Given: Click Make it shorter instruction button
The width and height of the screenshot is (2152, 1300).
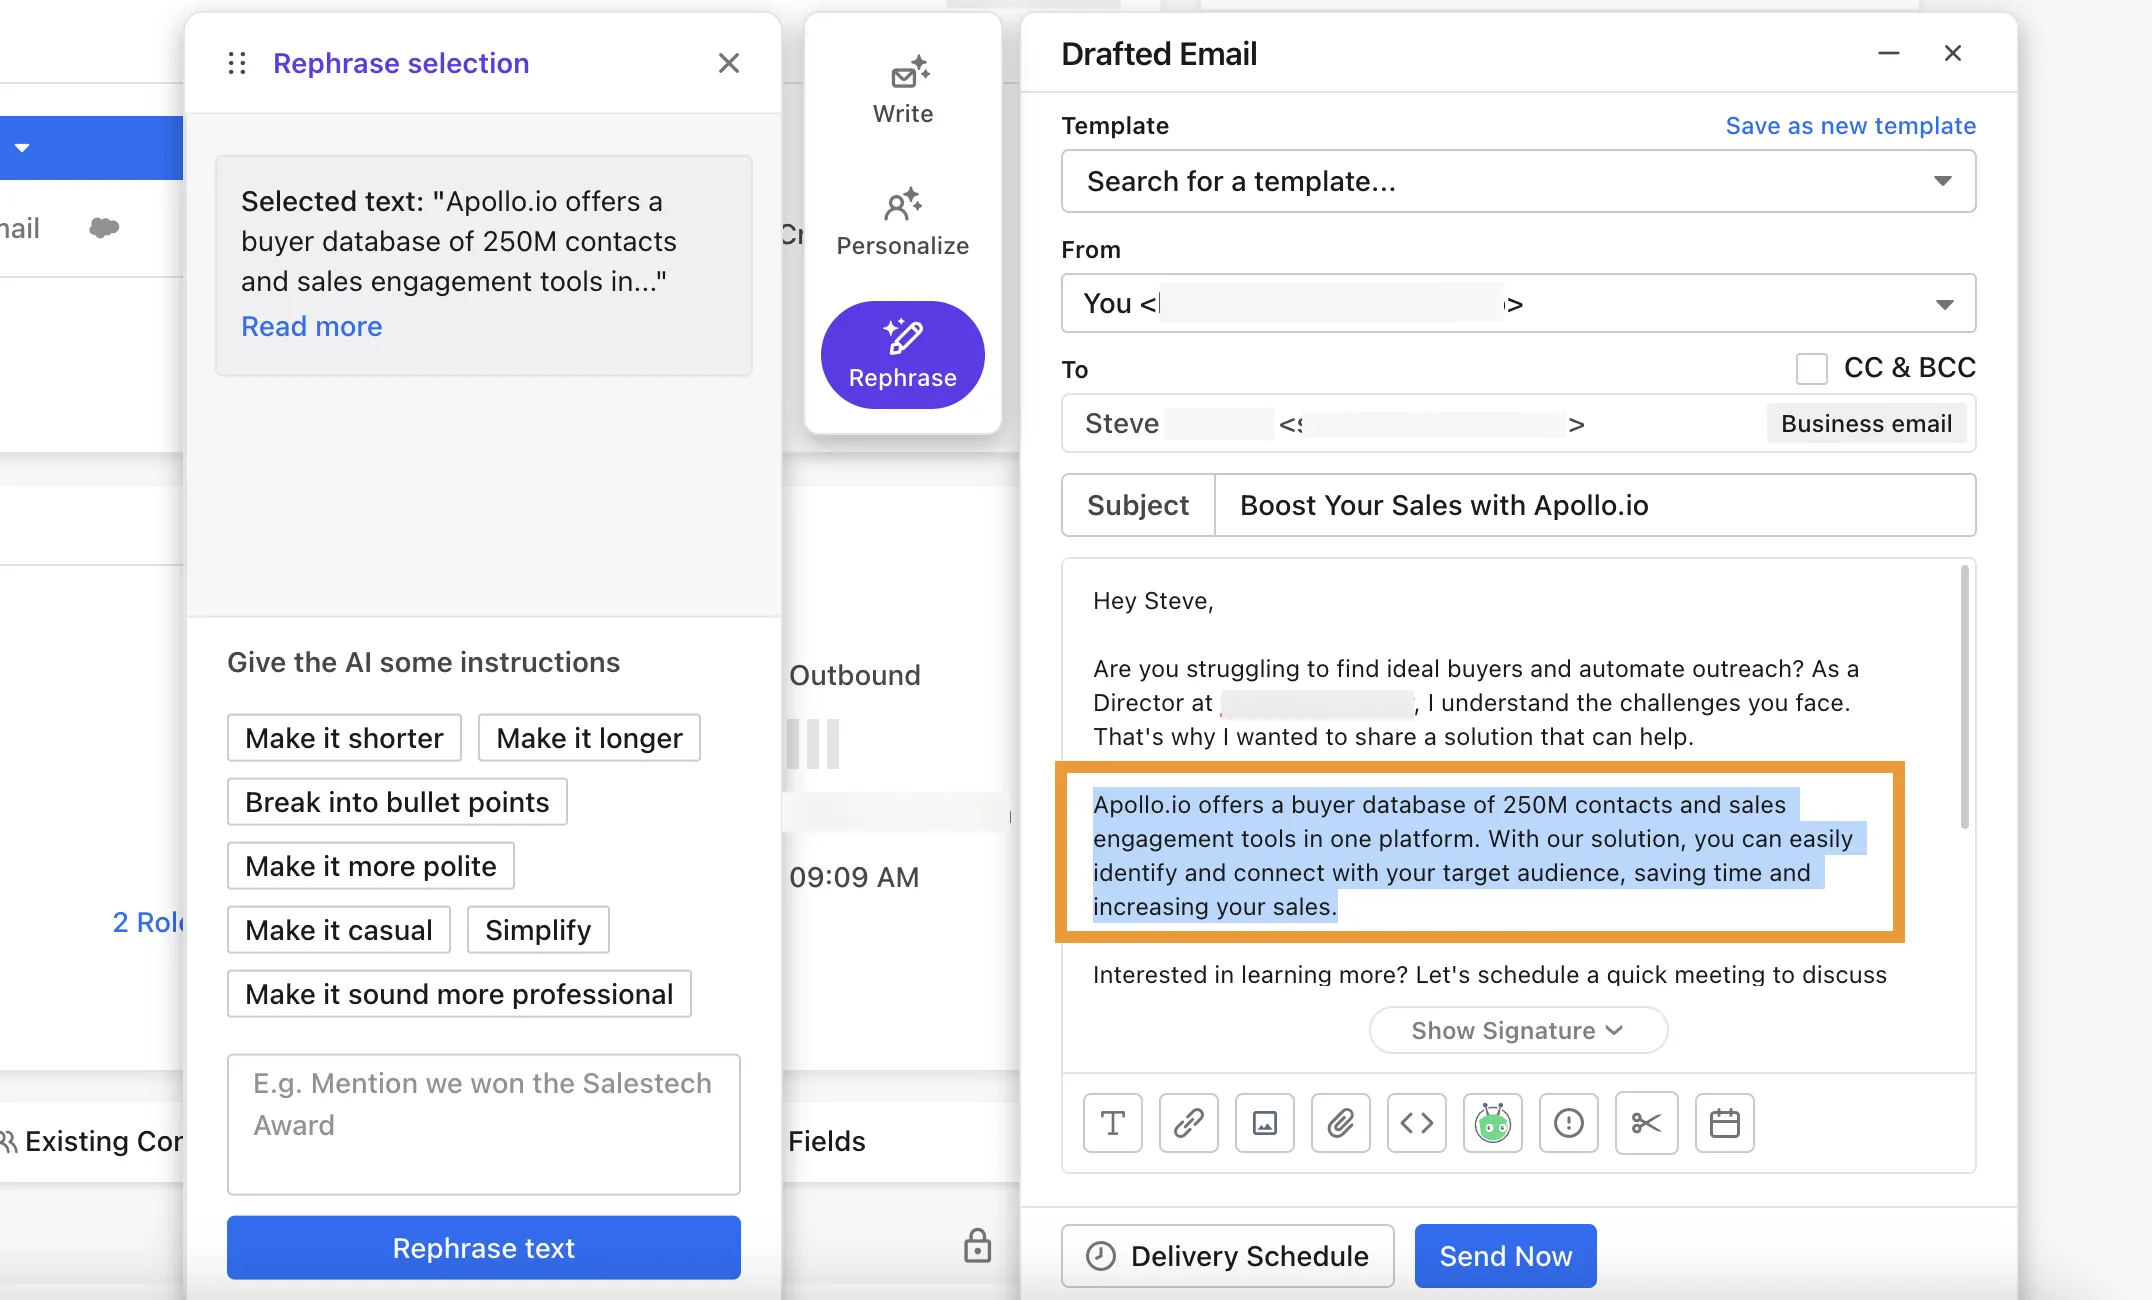Looking at the screenshot, I should (x=343, y=738).
